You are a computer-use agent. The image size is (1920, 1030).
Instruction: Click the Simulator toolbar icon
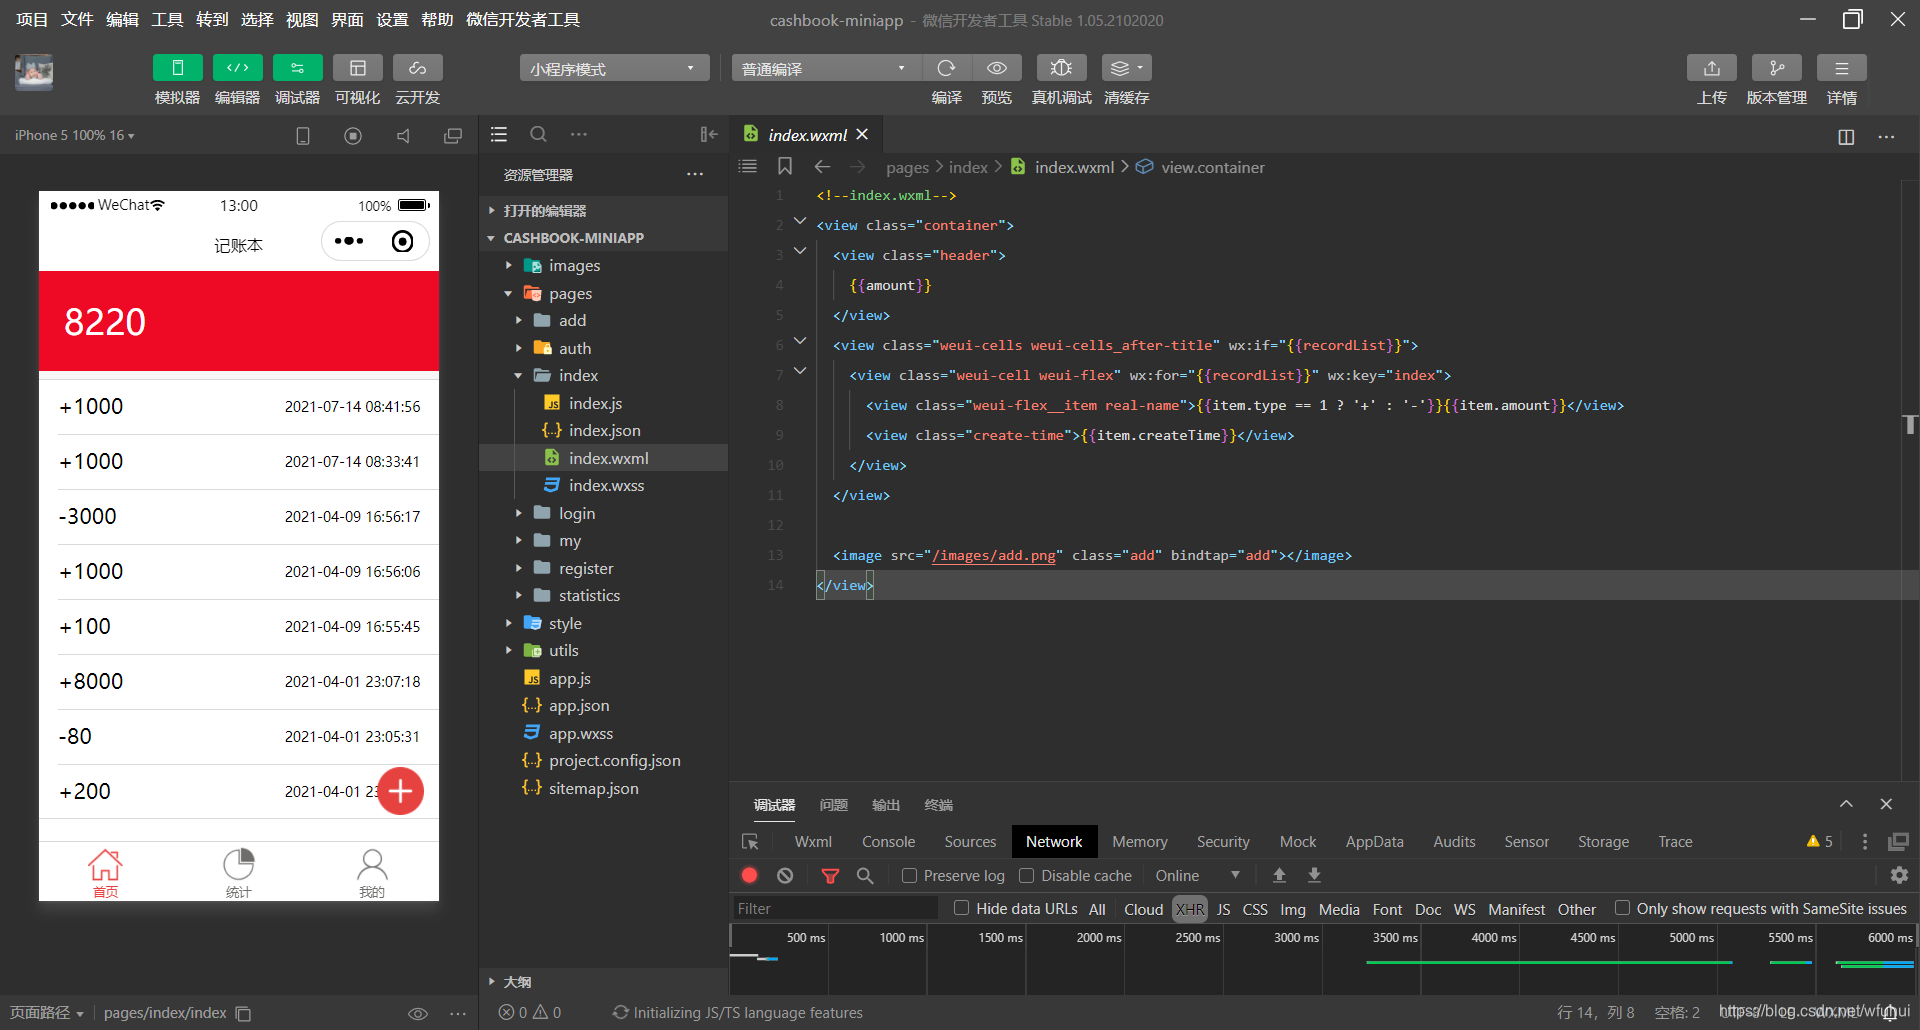click(177, 68)
